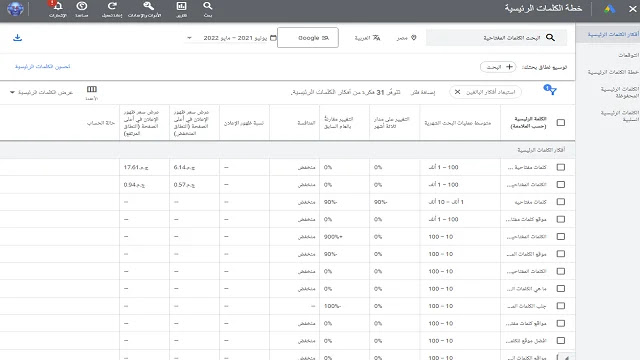Toggle the select-all checkbox in table header

pos(561,122)
